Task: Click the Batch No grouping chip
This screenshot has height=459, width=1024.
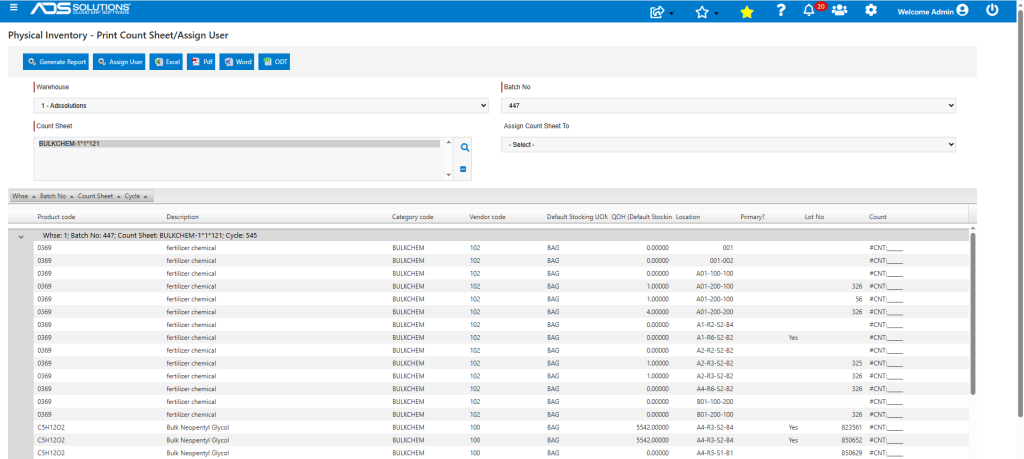Action: click(x=56, y=196)
